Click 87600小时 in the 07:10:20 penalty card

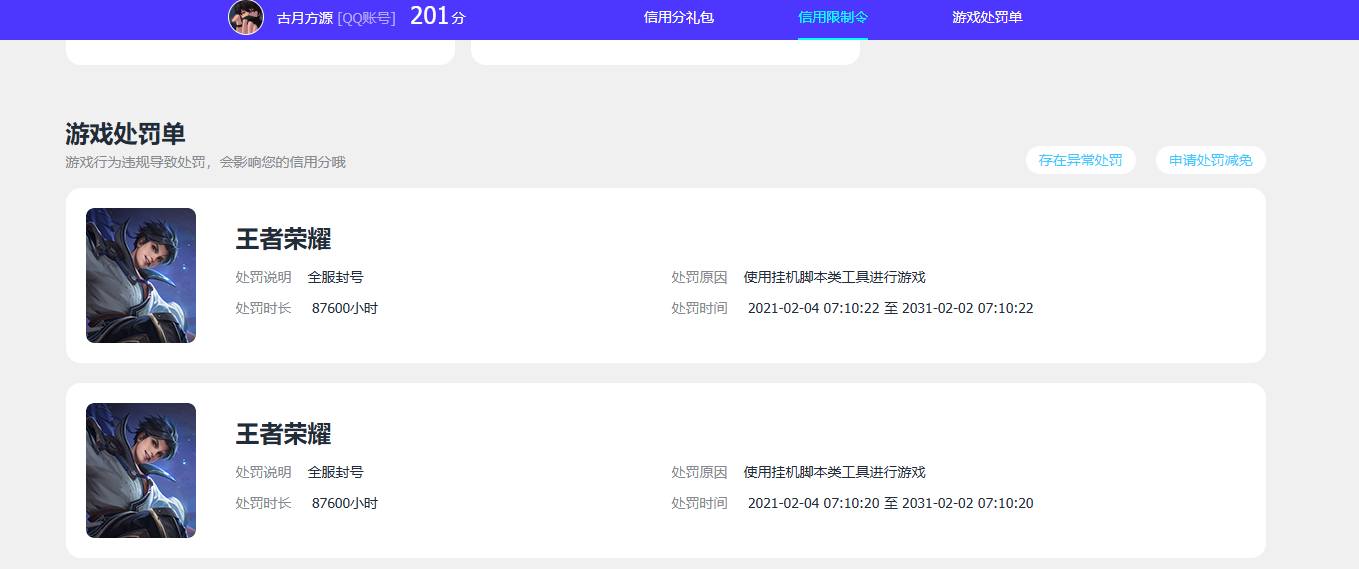point(345,503)
